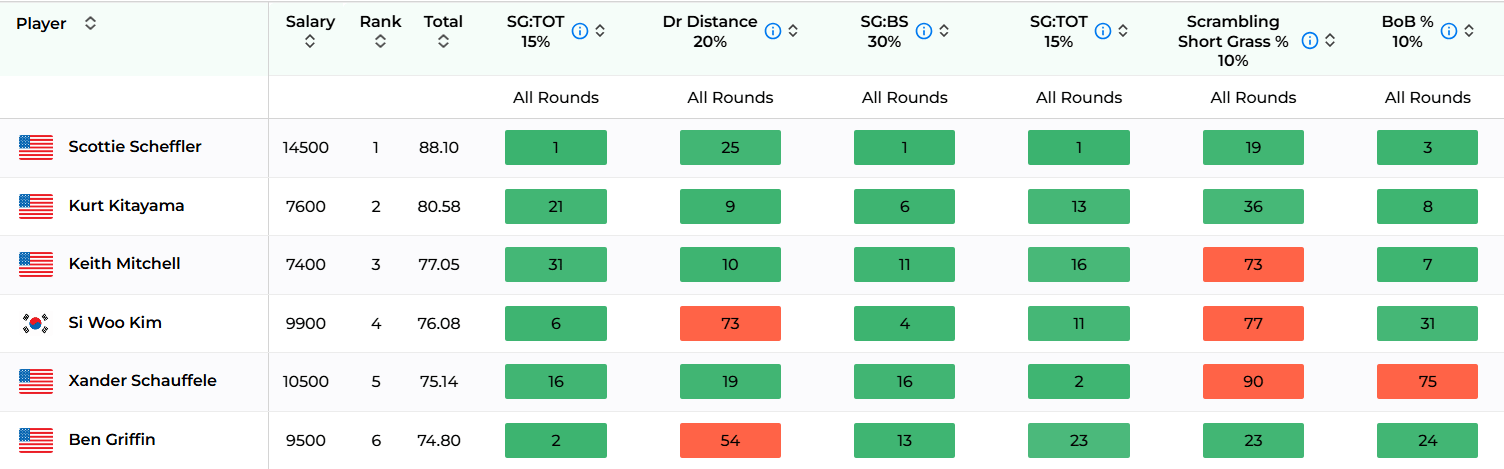Toggle the Rank column sort arrows
The width and height of the screenshot is (1504, 469).
[380, 41]
